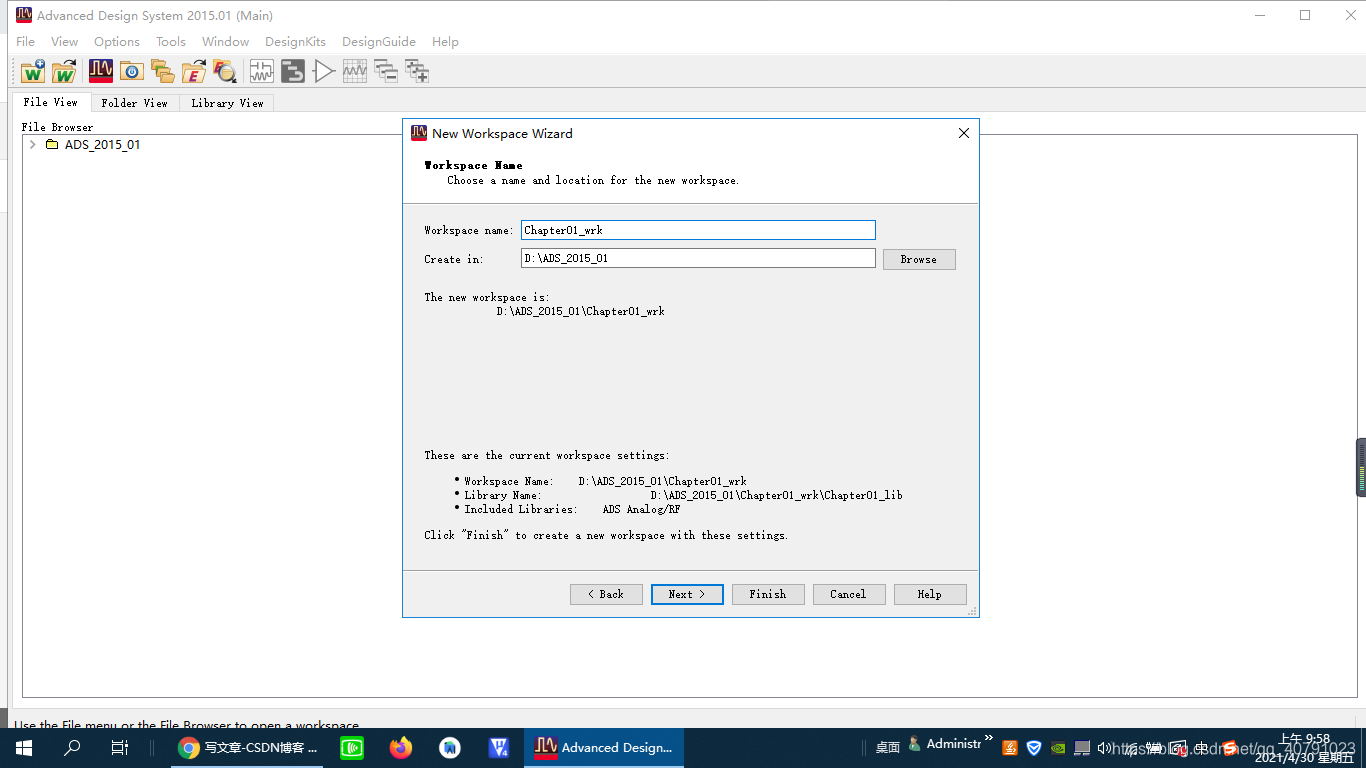
Task: Close the New Workspace Wizard dialog
Action: coord(964,133)
